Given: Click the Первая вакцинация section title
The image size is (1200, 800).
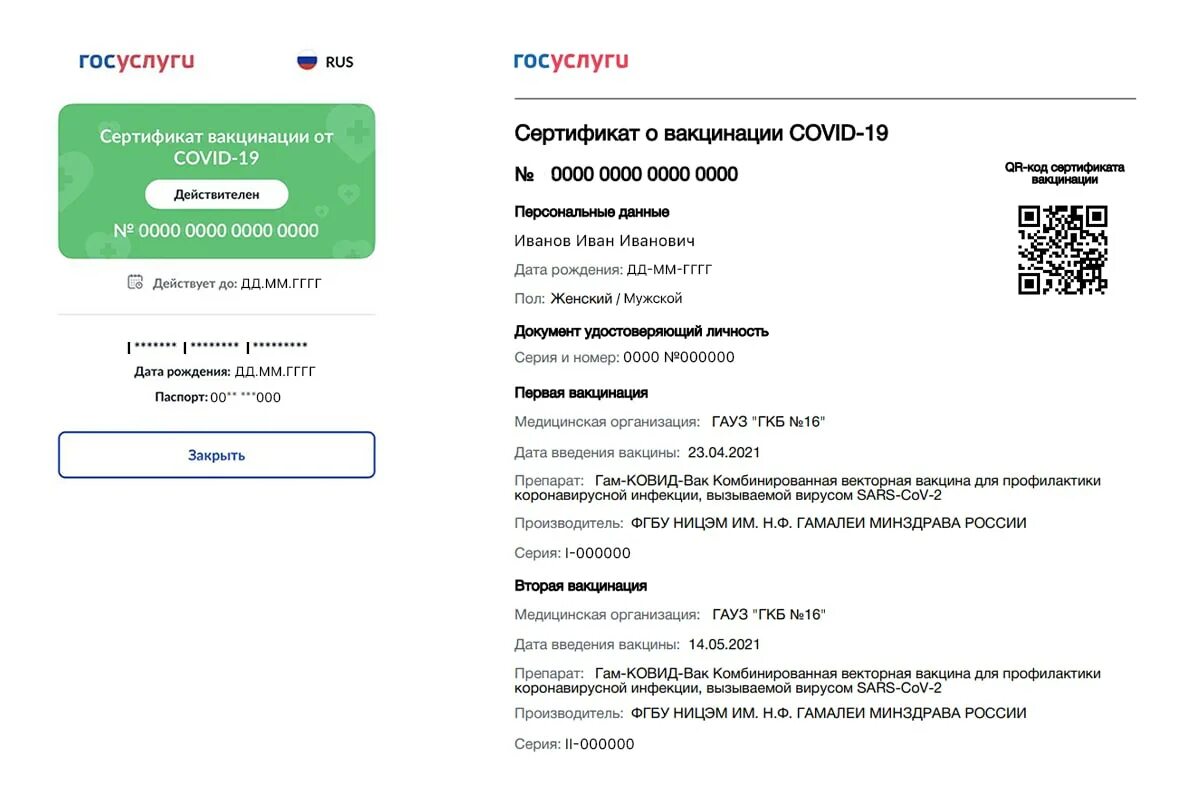Looking at the screenshot, I should (x=581, y=393).
